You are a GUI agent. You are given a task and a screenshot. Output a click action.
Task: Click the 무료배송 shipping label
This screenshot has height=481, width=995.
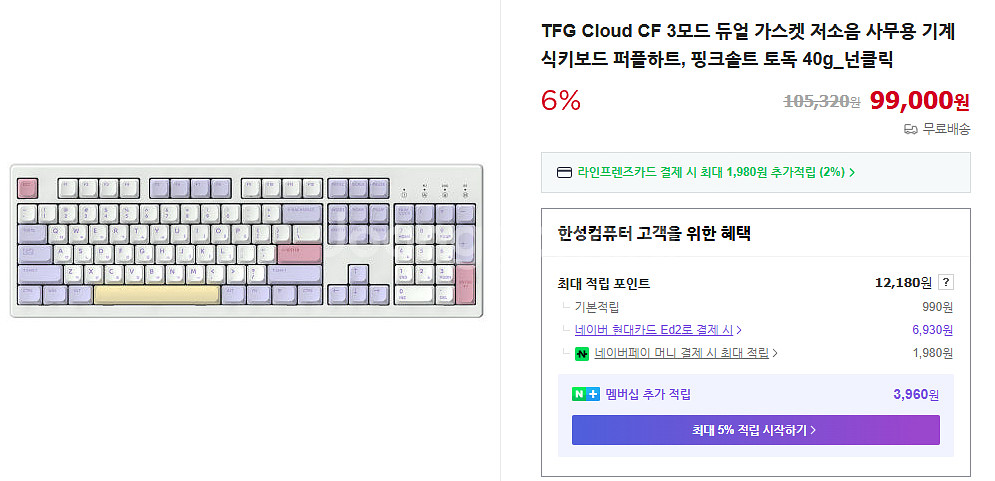pyautogui.click(x=946, y=129)
